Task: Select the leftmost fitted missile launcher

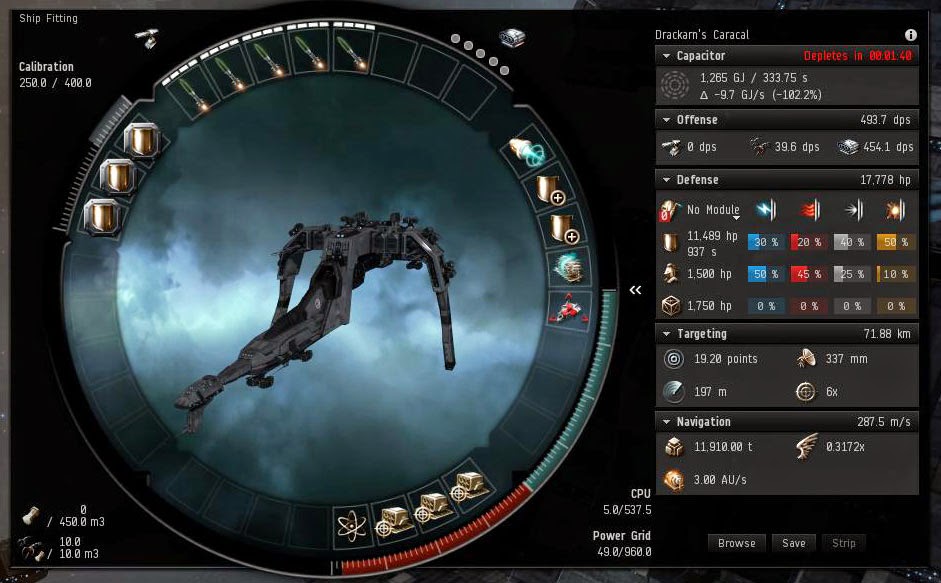Action: (195, 95)
